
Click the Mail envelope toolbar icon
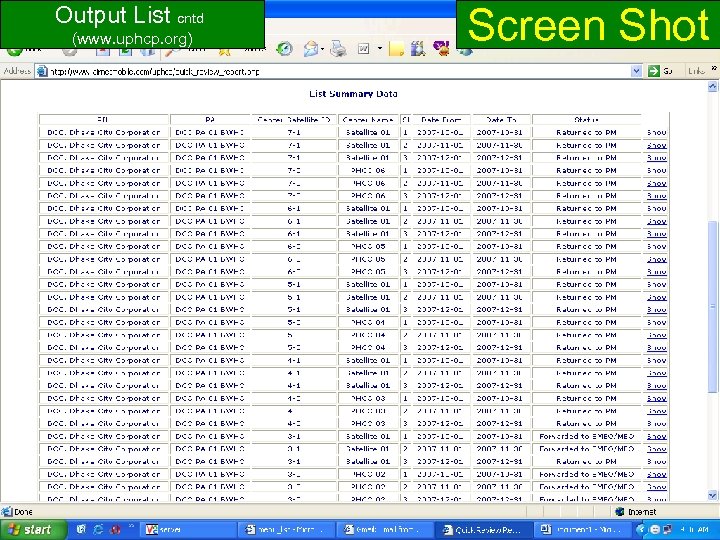tap(311, 49)
